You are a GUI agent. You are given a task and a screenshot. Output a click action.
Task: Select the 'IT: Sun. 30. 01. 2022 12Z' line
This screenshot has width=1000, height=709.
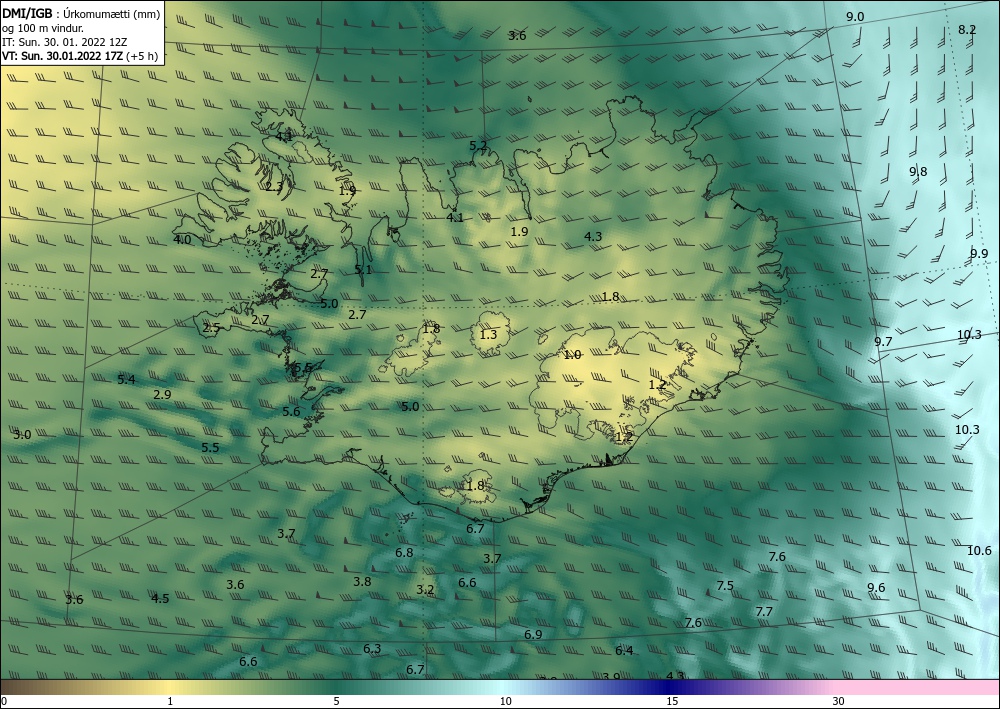(x=64, y=42)
